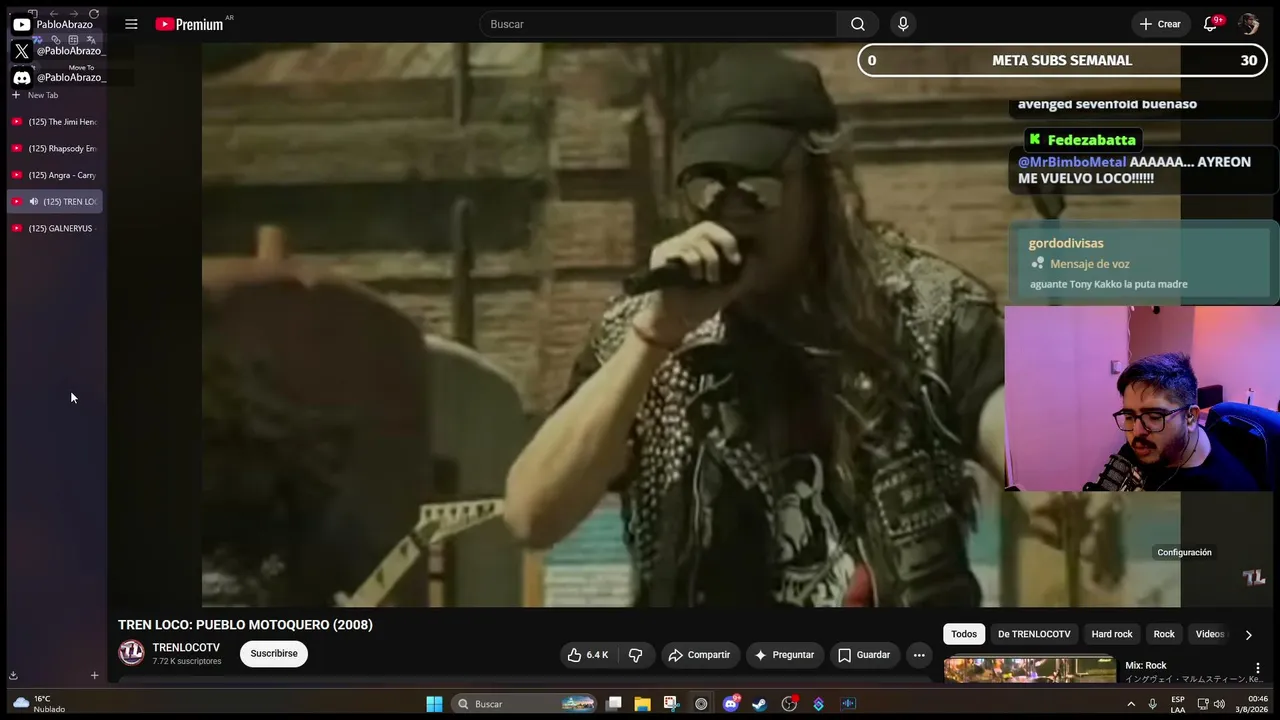Open the YouTube notifications bell
The width and height of the screenshot is (1280, 720).
[1210, 24]
